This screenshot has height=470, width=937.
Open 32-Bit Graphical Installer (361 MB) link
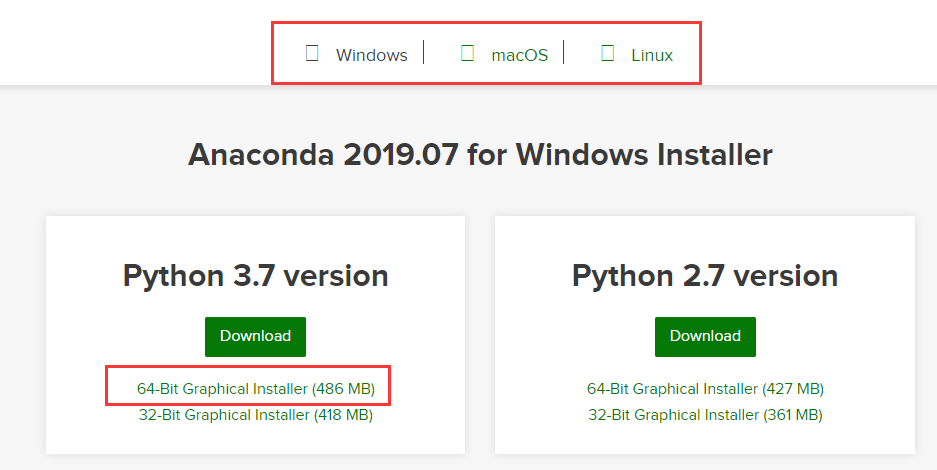pos(705,414)
